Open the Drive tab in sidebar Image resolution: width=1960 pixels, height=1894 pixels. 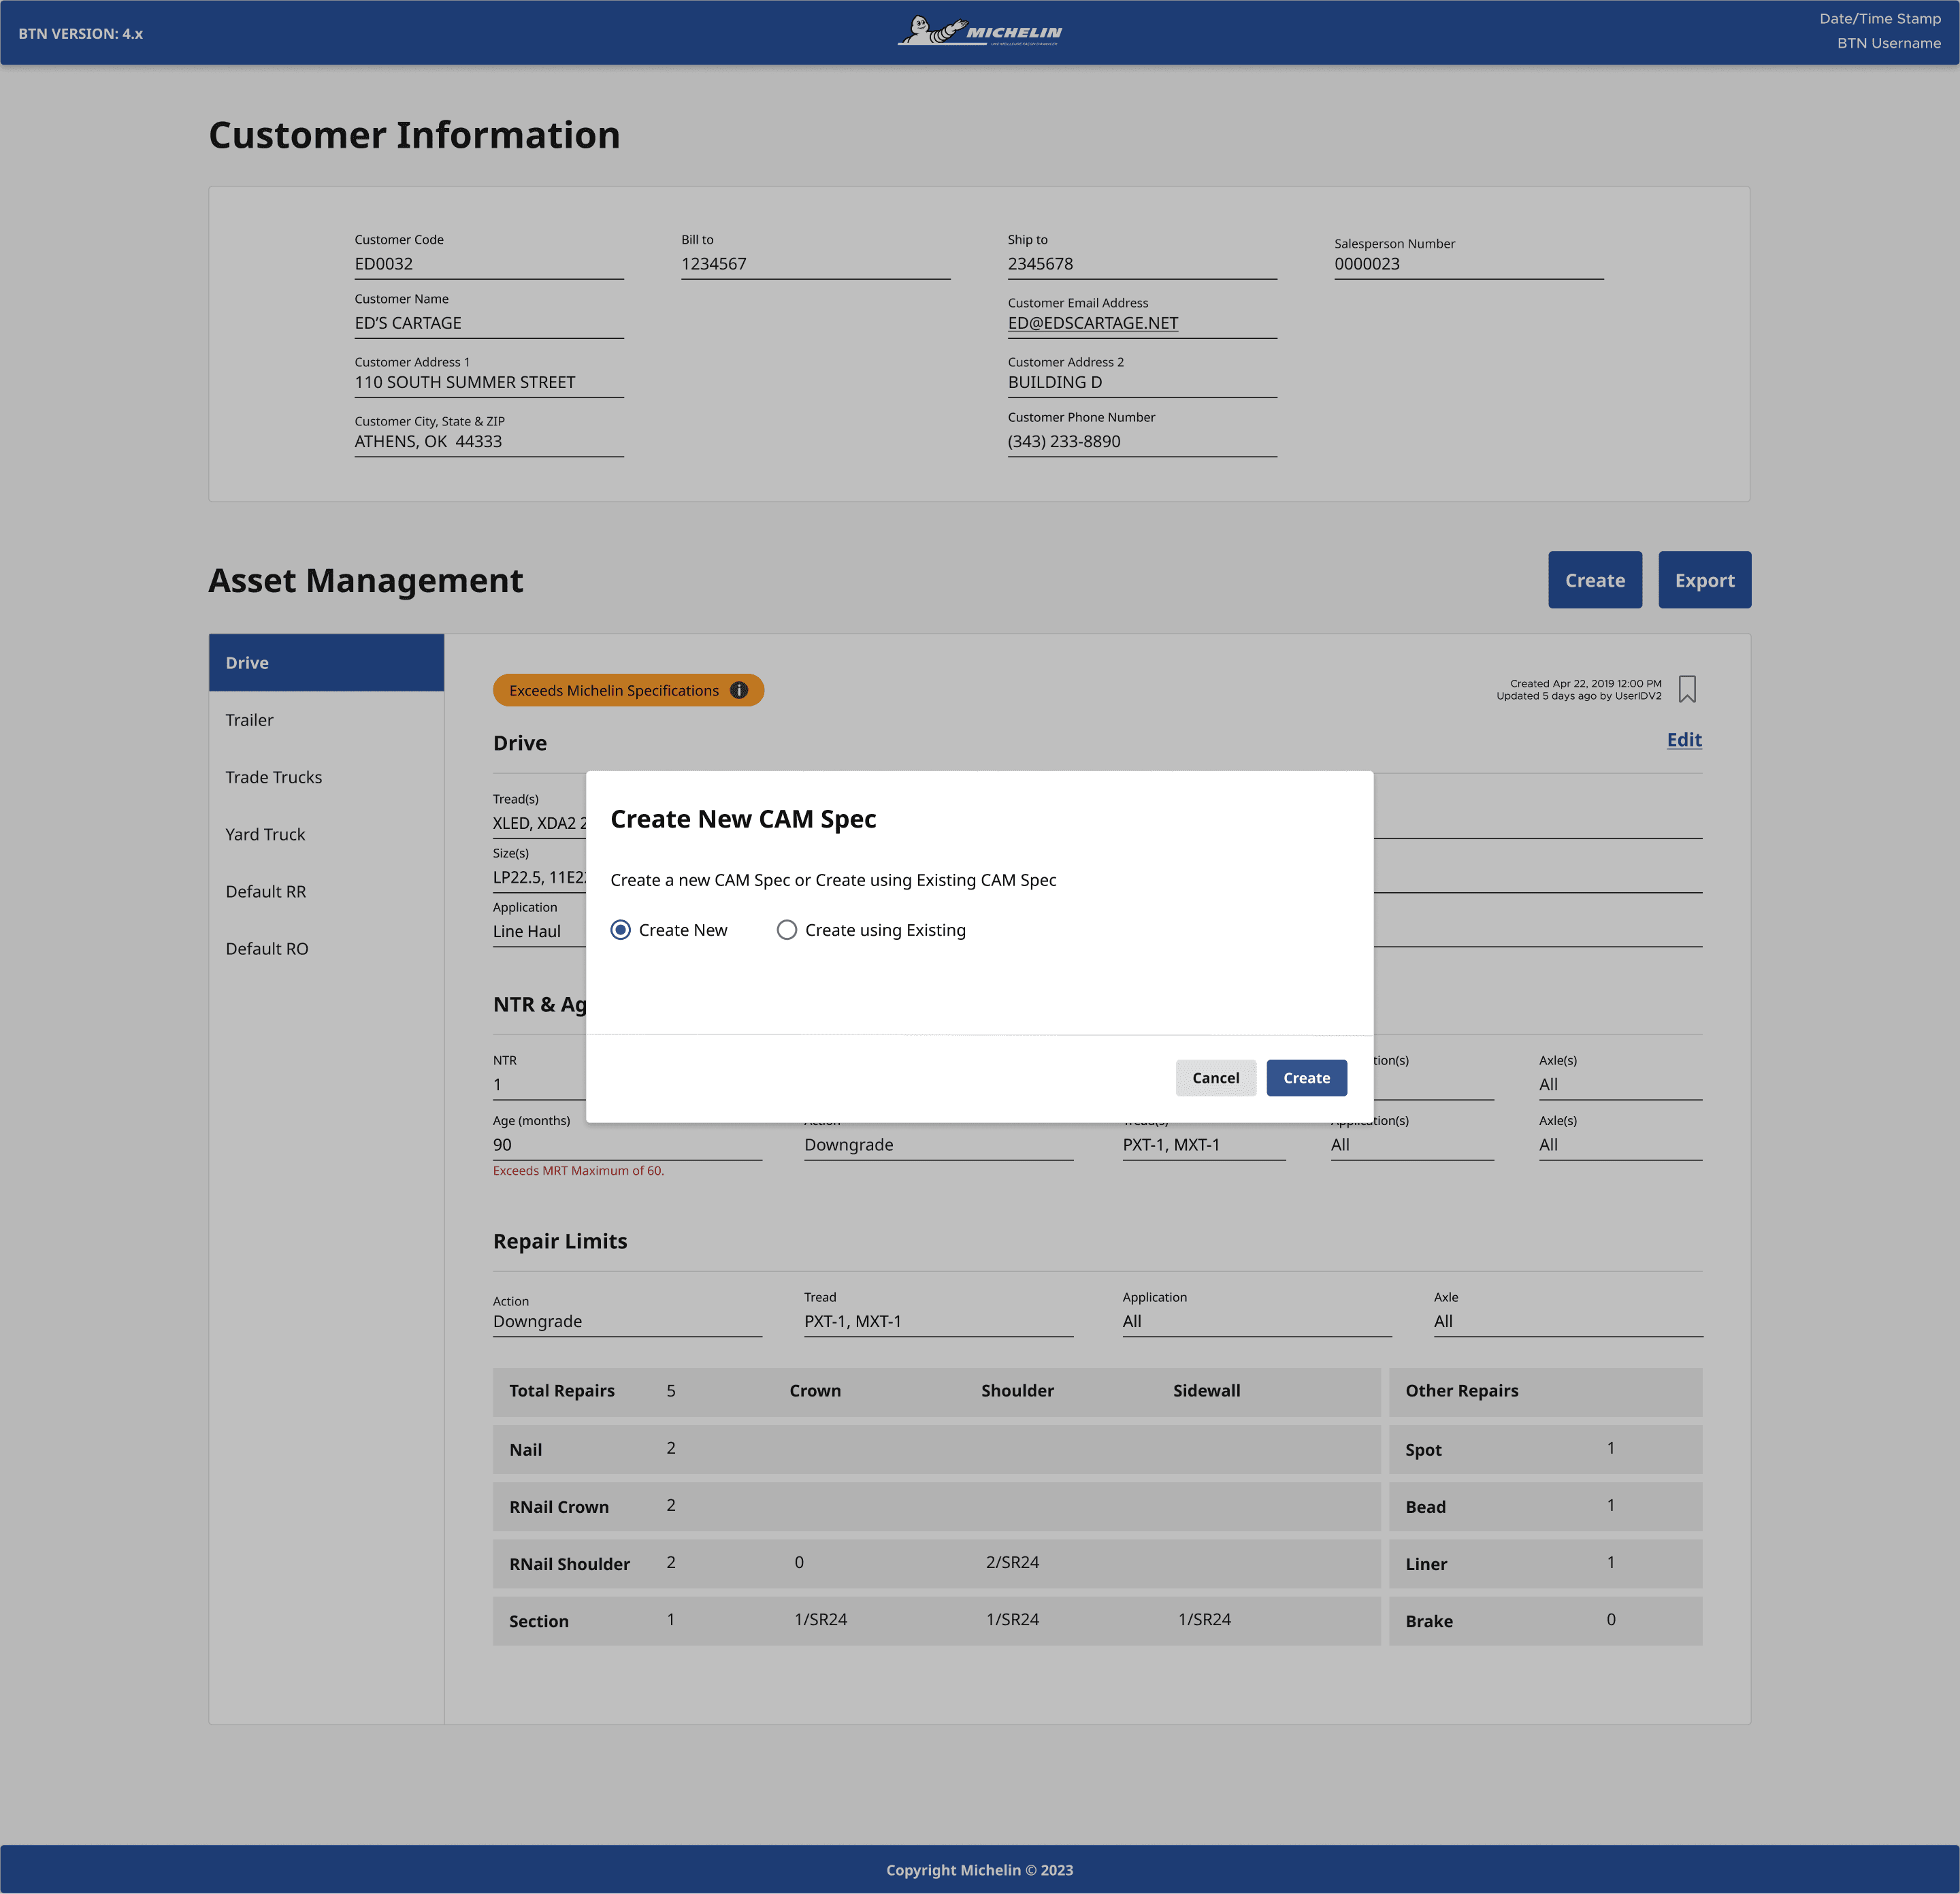(x=326, y=662)
